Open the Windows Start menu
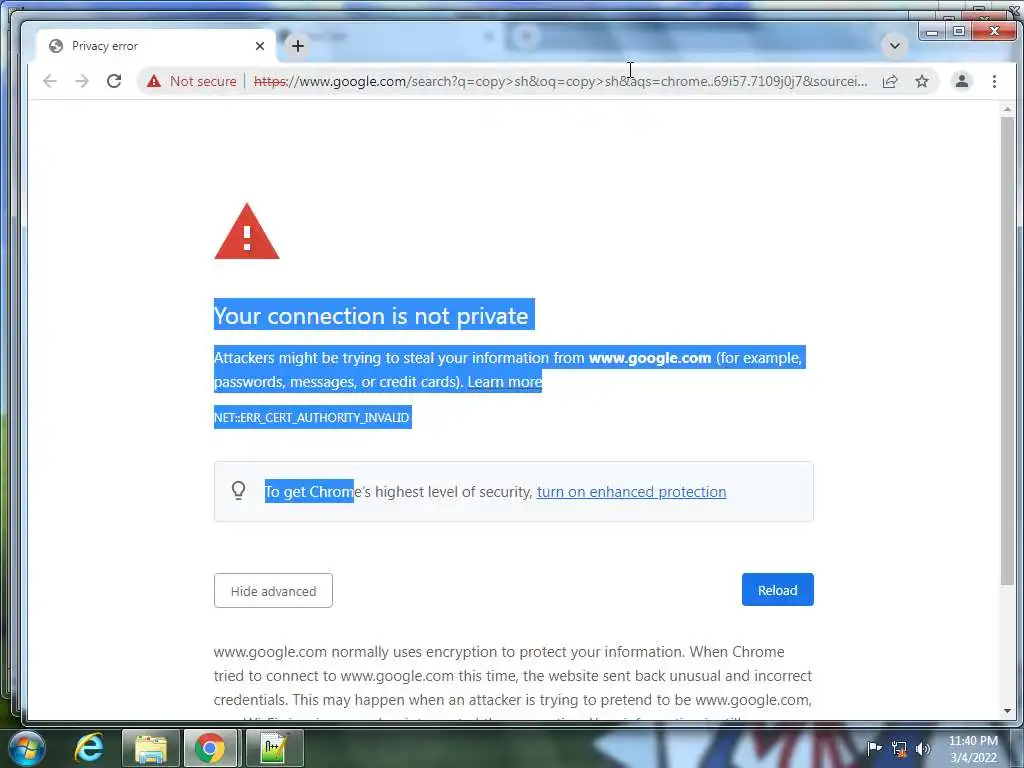Screen dimensions: 1024x768 coord(27,748)
